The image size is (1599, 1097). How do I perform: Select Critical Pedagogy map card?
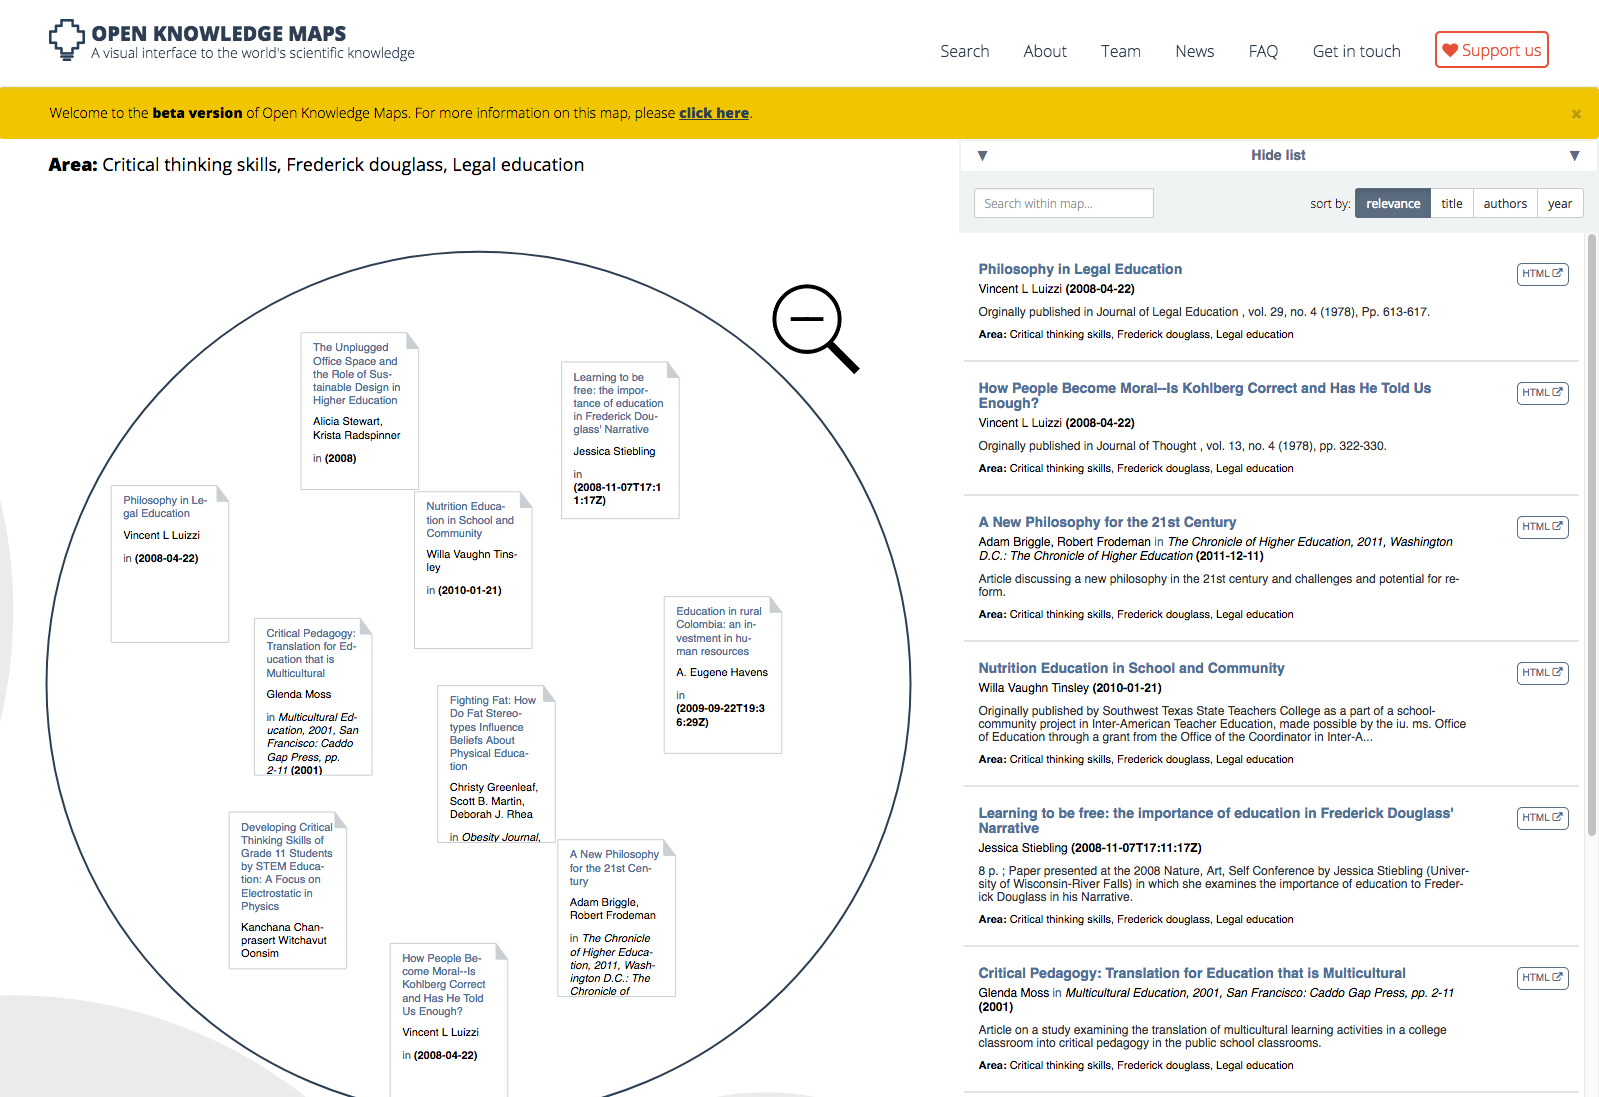[313, 697]
